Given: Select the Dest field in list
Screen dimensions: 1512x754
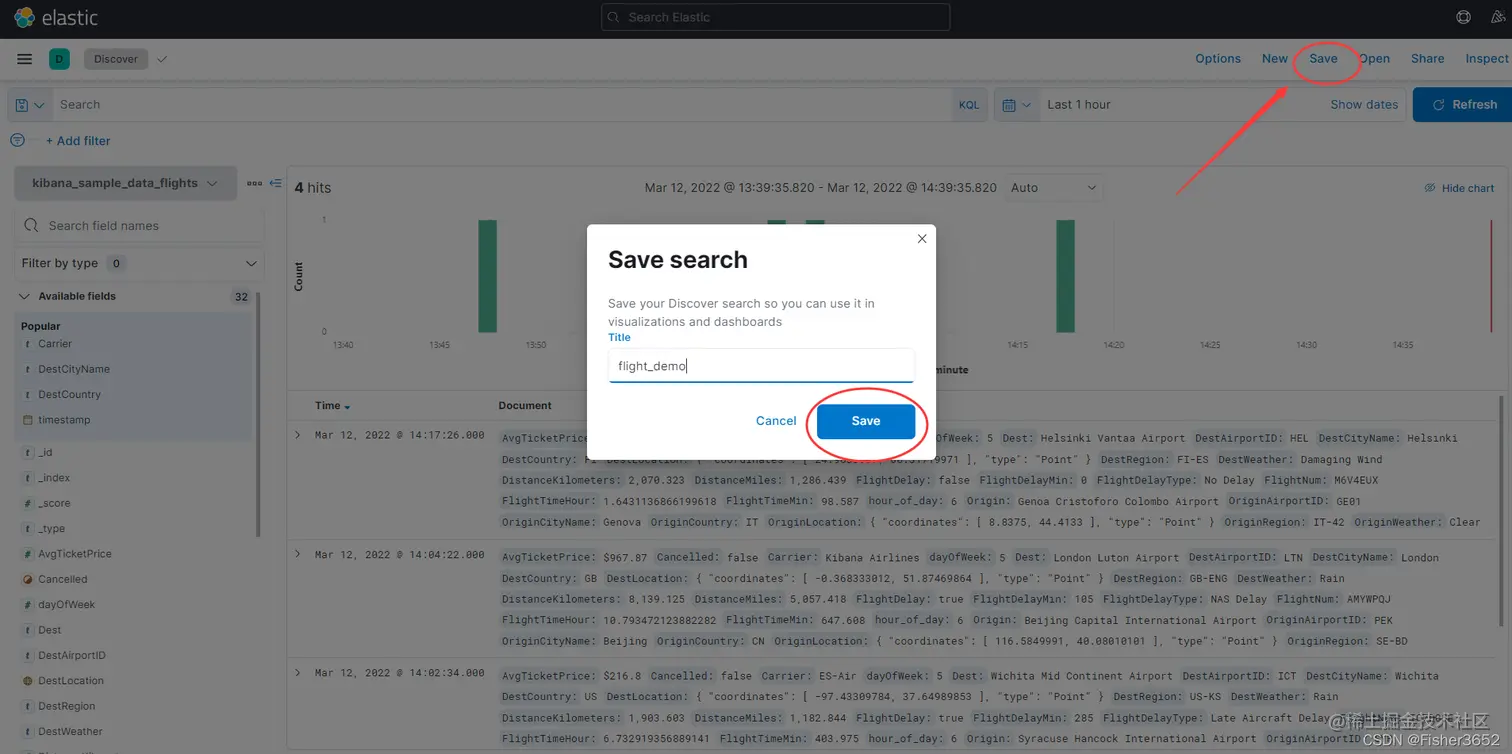Looking at the screenshot, I should tap(50, 630).
